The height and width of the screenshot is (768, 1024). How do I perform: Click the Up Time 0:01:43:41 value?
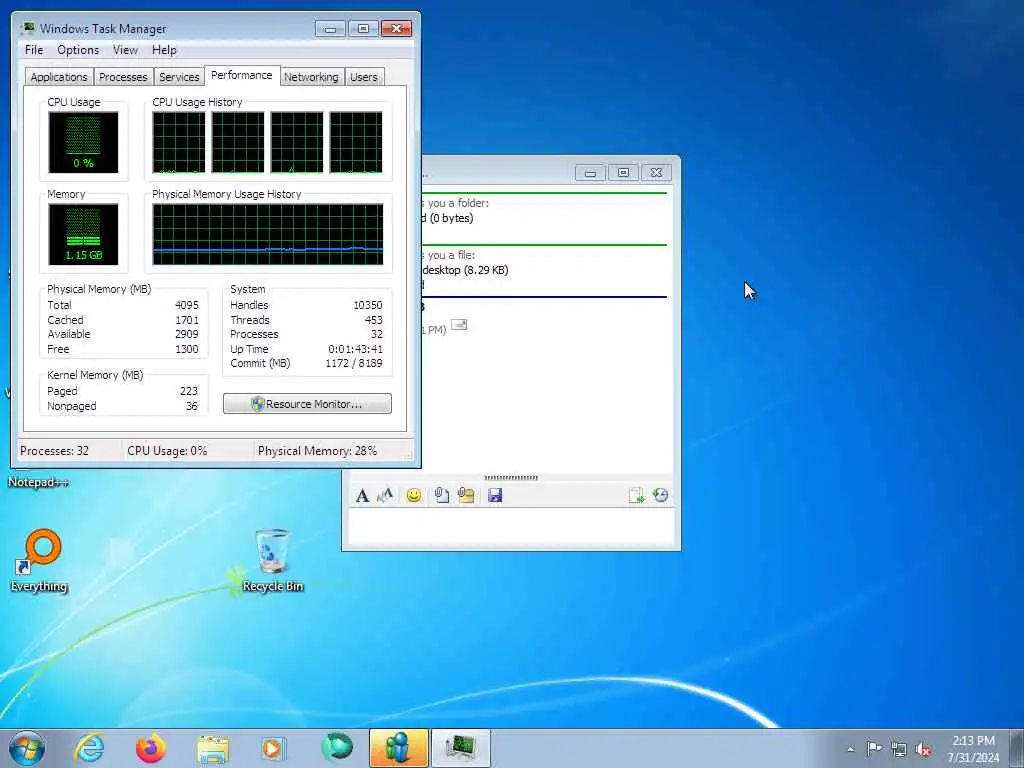tap(355, 349)
